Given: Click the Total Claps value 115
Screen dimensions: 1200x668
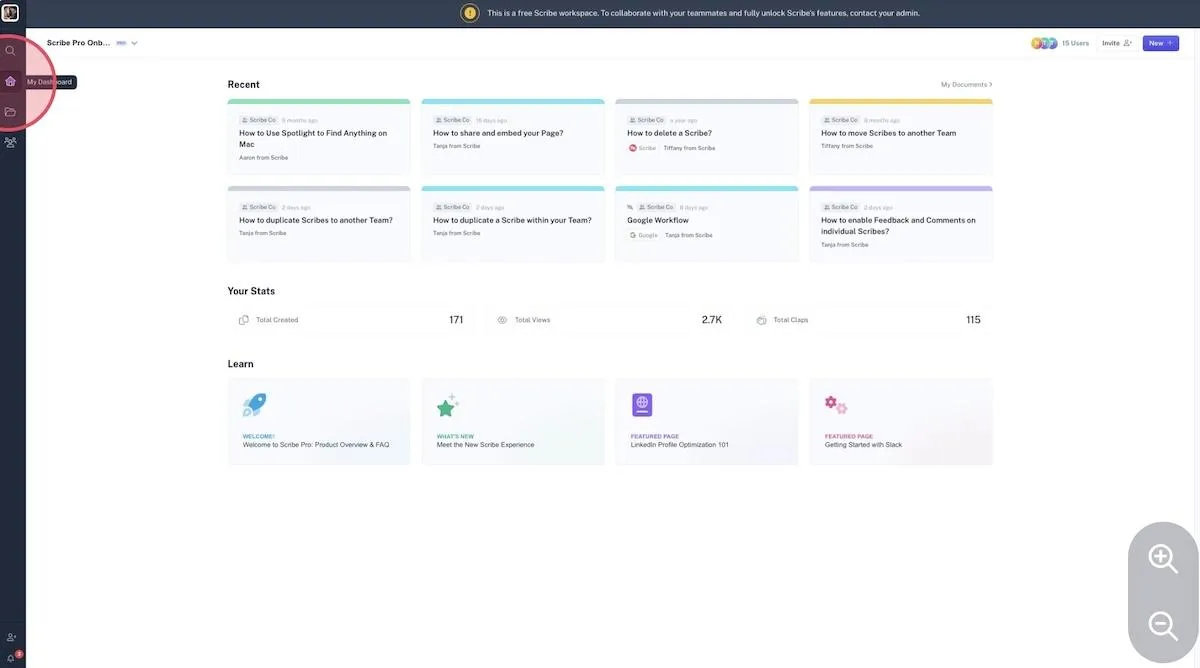Looking at the screenshot, I should (973, 320).
